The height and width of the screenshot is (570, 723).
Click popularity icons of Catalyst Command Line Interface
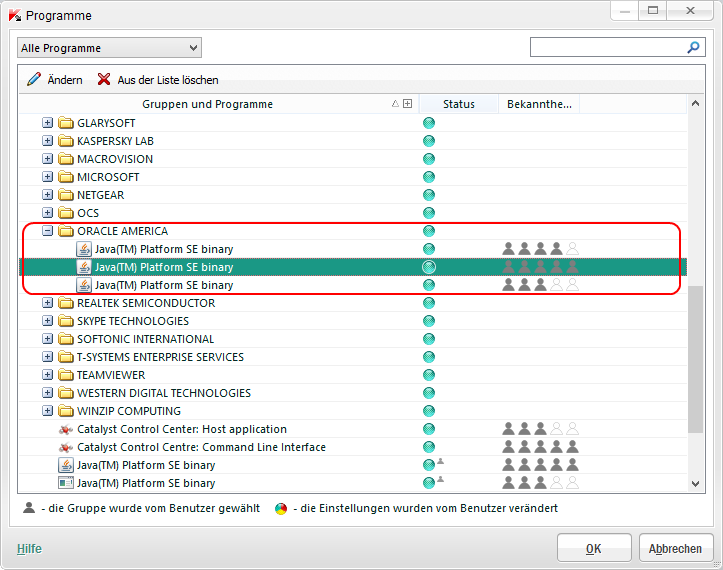click(540, 446)
